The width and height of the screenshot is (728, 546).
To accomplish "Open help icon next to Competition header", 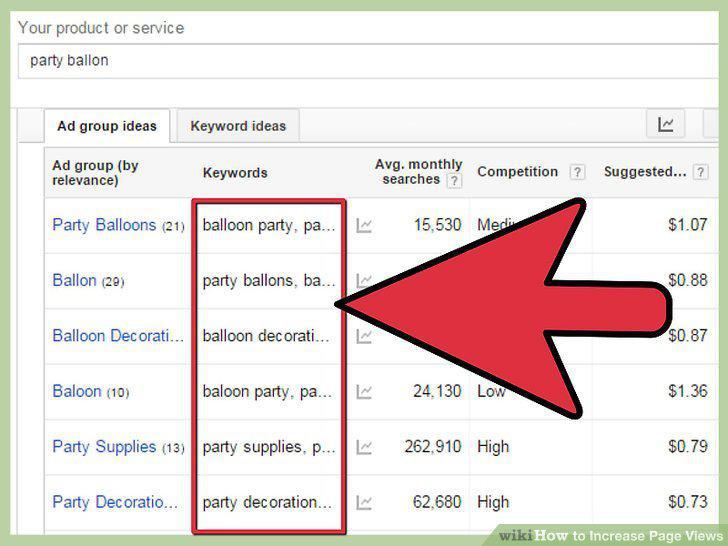I will [577, 172].
